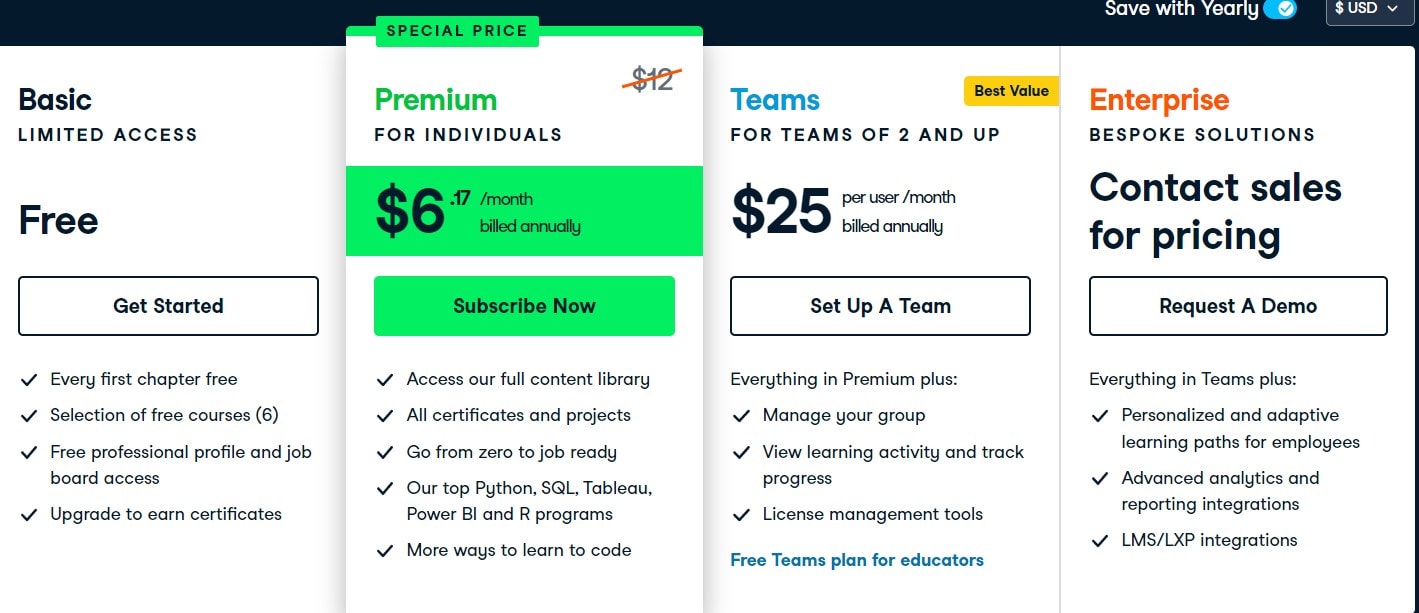Open the $ USD currency dropdown
The height and width of the screenshot is (613, 1419).
click(x=1369, y=9)
